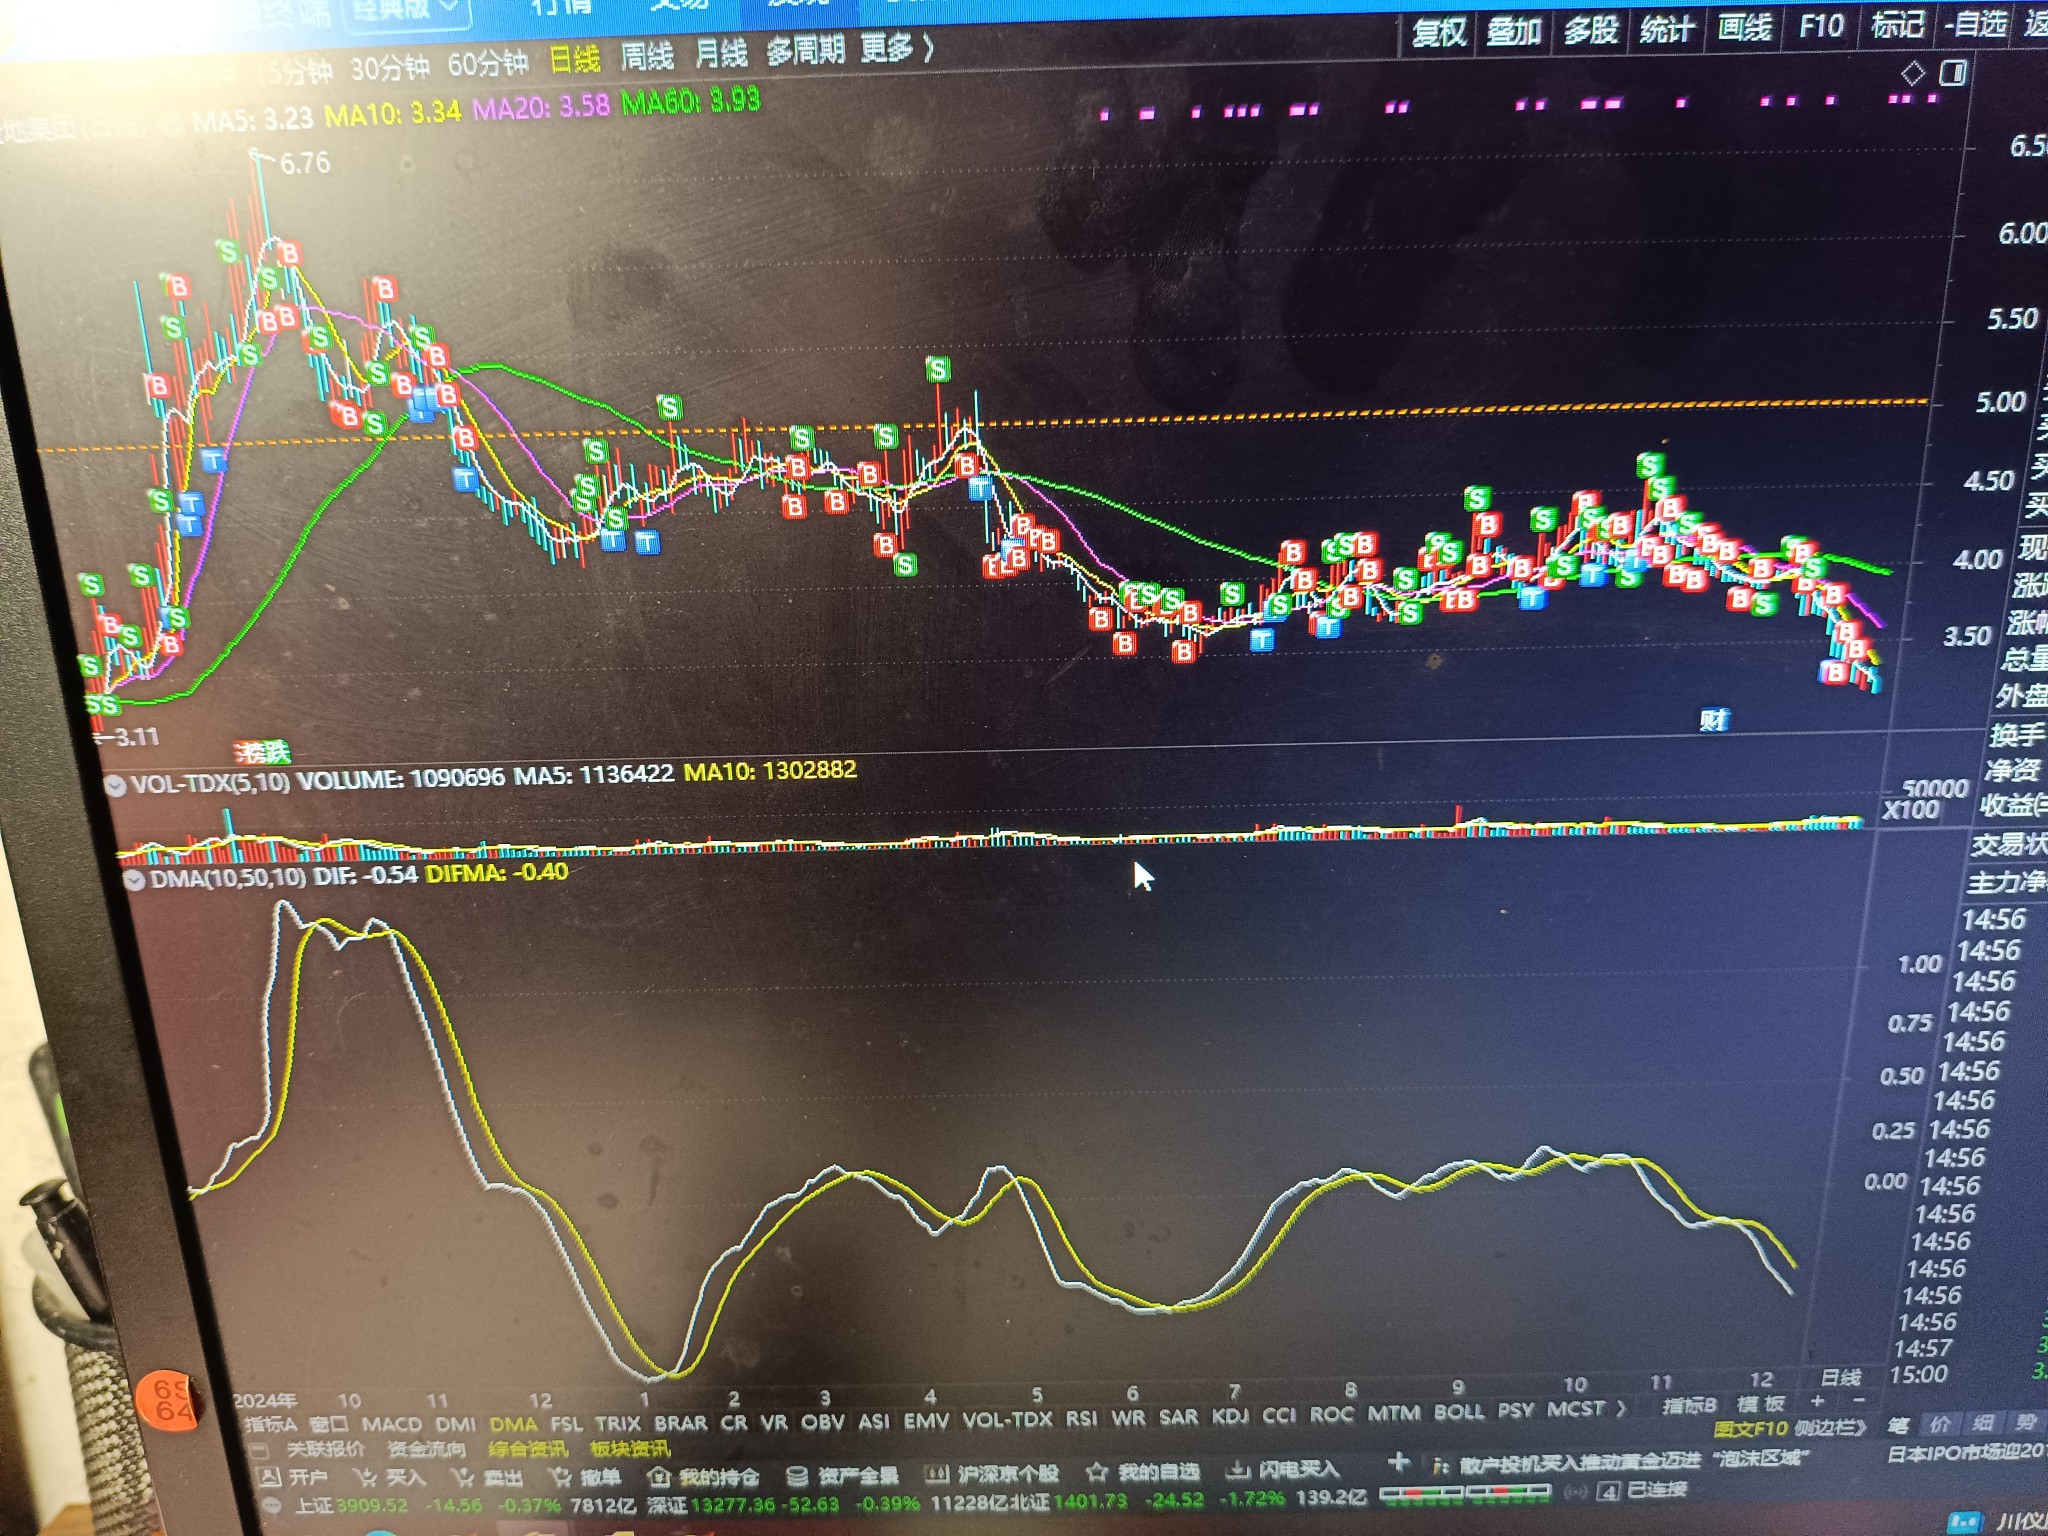
Task: Toggle the 关联报价 checkbox
Action: [260, 1449]
